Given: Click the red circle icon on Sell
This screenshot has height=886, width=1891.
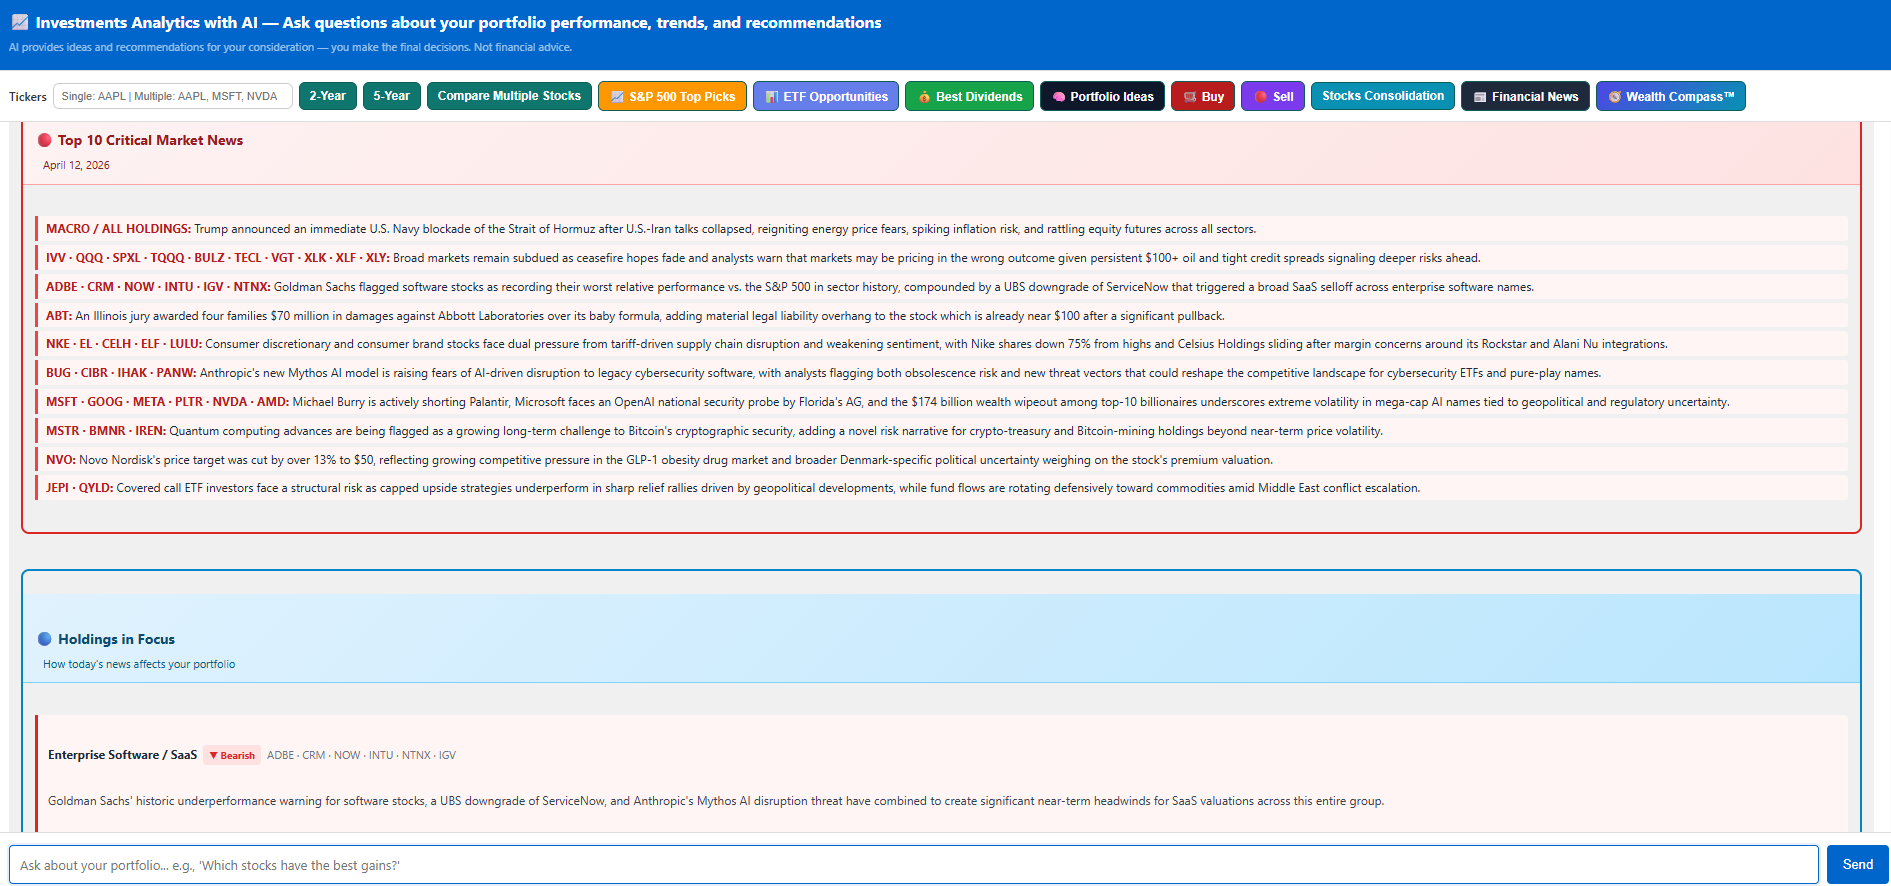Looking at the screenshot, I should pyautogui.click(x=1261, y=97).
